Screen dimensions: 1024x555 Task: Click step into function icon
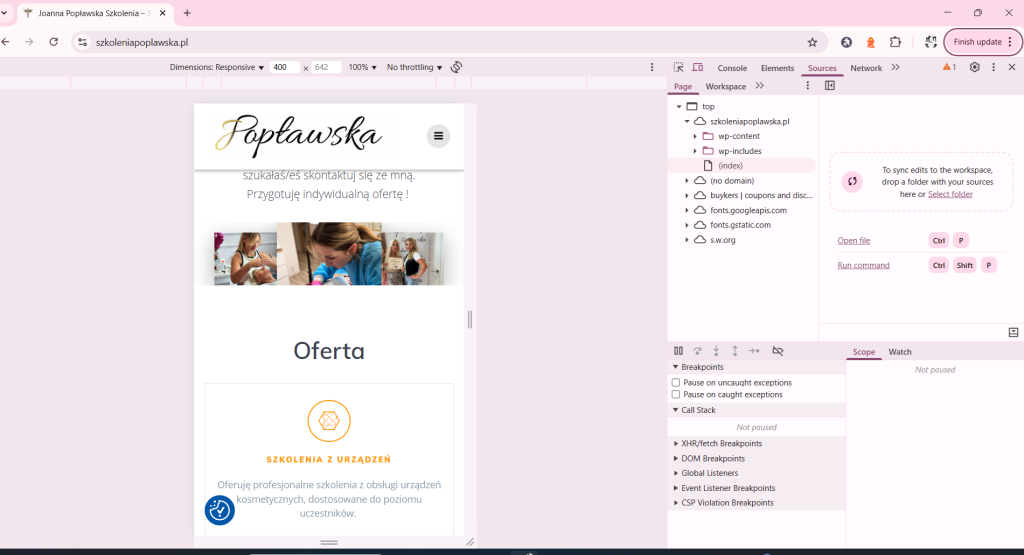click(716, 351)
